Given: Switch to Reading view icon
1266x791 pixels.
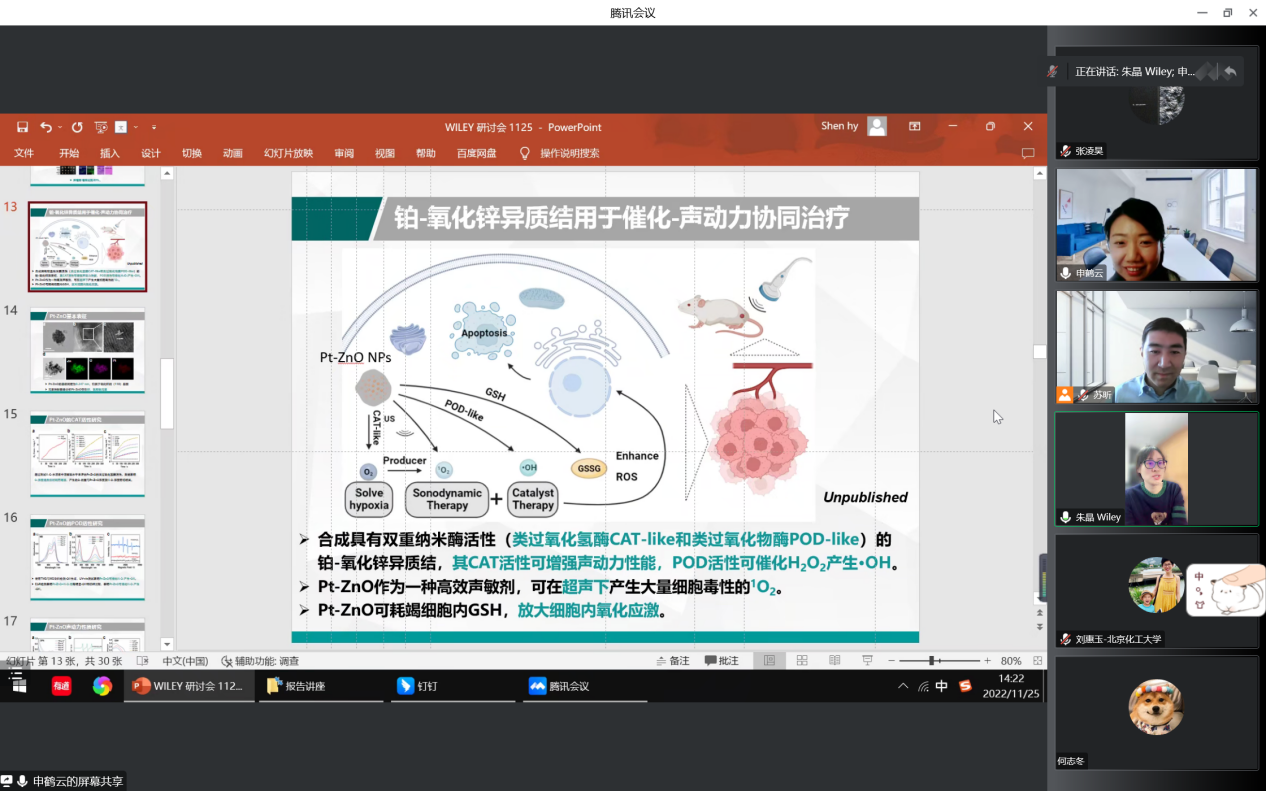Looking at the screenshot, I should 835,661.
